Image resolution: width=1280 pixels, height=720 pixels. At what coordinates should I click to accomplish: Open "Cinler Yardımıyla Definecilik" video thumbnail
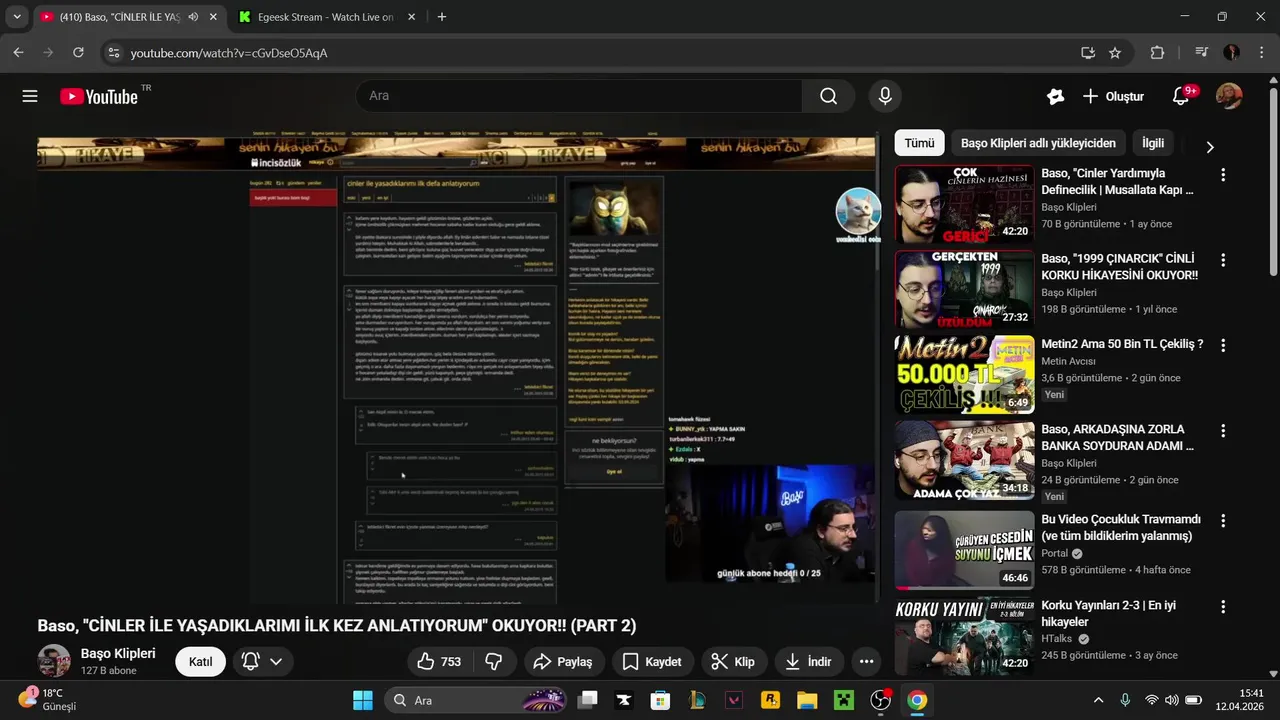[x=964, y=205]
